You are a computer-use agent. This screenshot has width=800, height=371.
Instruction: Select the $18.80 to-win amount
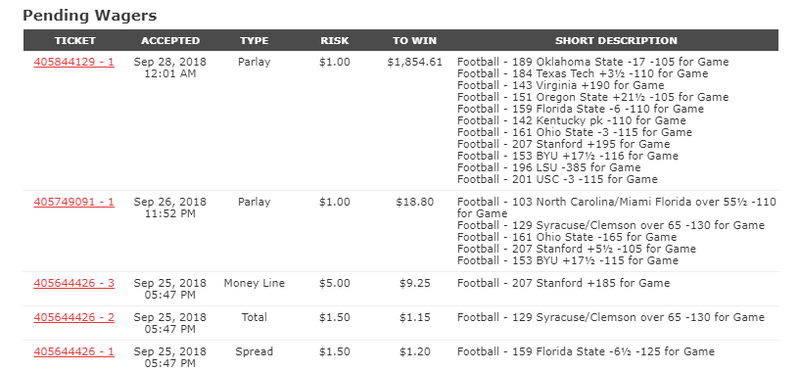tap(415, 202)
